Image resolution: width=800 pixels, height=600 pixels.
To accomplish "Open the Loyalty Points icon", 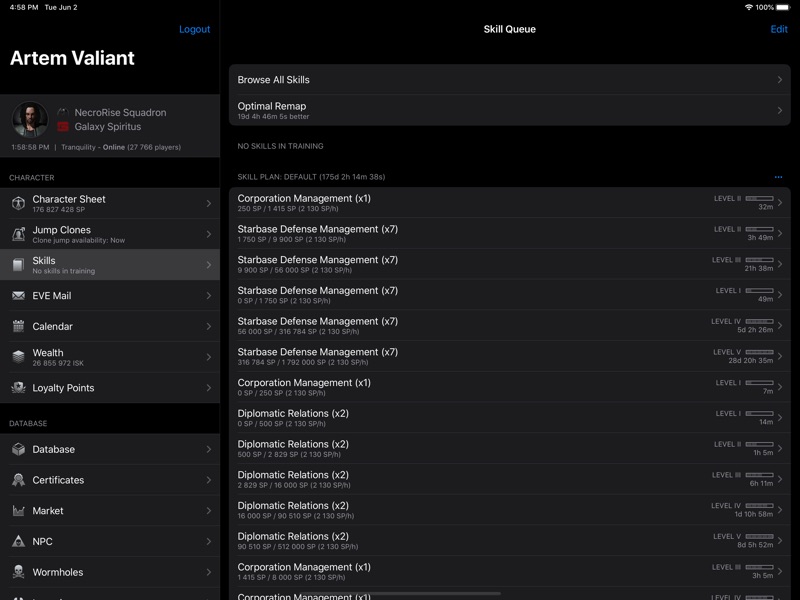I will point(16,387).
